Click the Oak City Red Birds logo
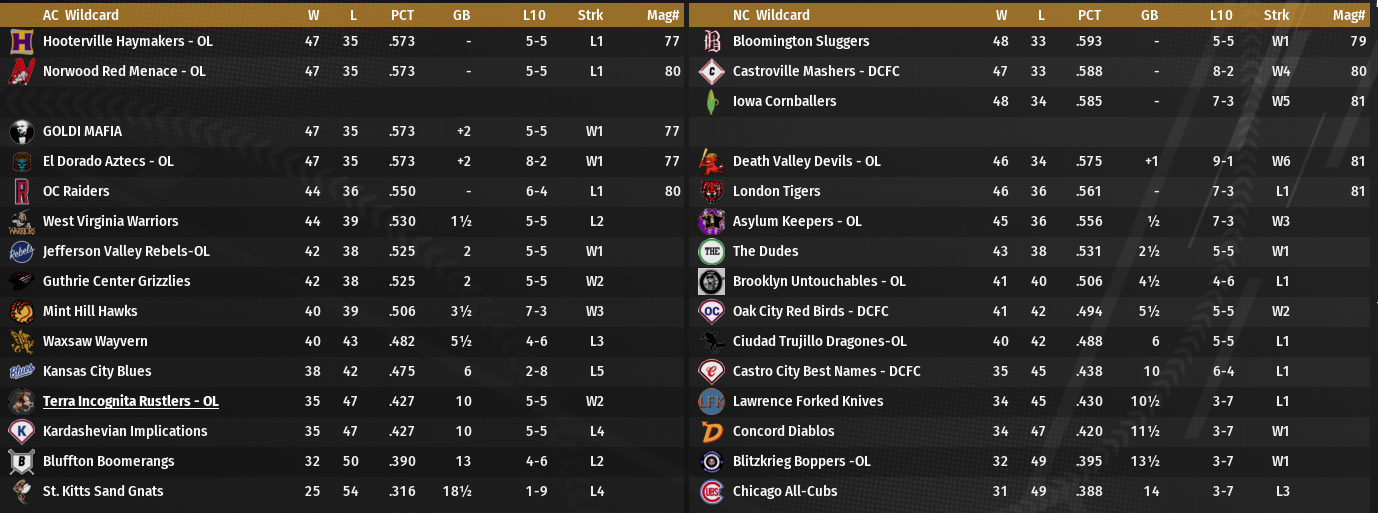This screenshot has width=1378, height=513. pos(711,311)
